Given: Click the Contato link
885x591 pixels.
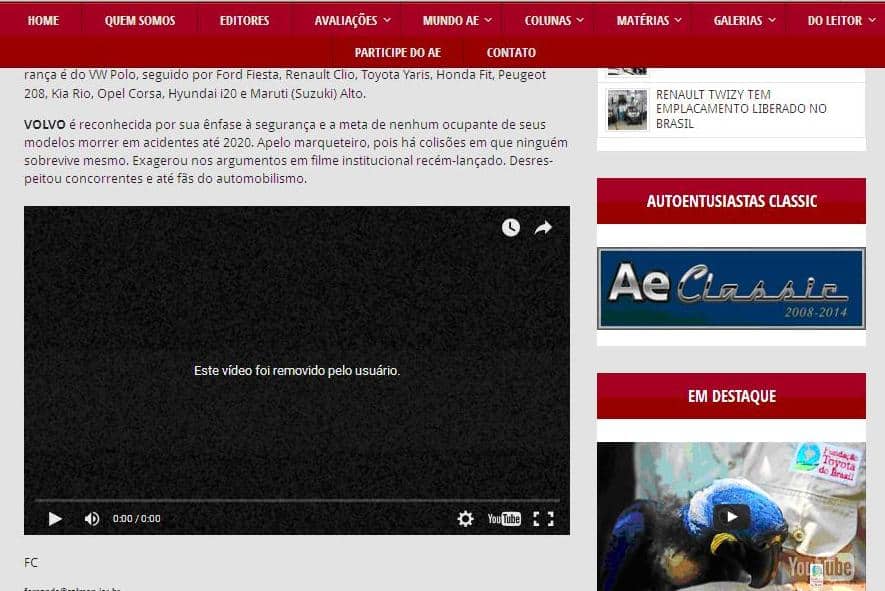Looking at the screenshot, I should (x=511, y=53).
